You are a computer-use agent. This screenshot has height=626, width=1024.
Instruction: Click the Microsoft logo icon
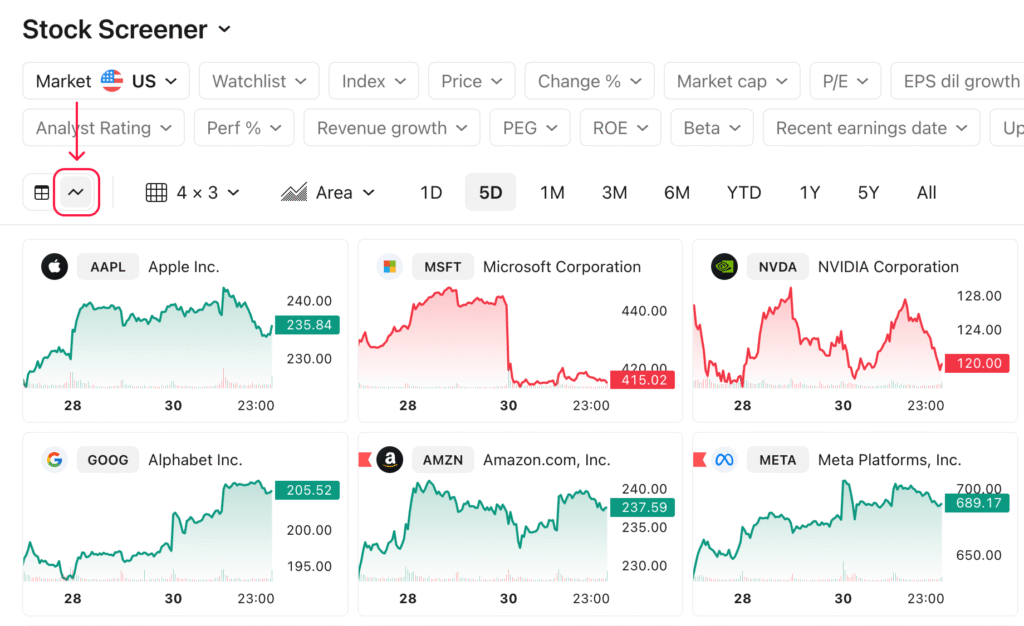pyautogui.click(x=390, y=266)
